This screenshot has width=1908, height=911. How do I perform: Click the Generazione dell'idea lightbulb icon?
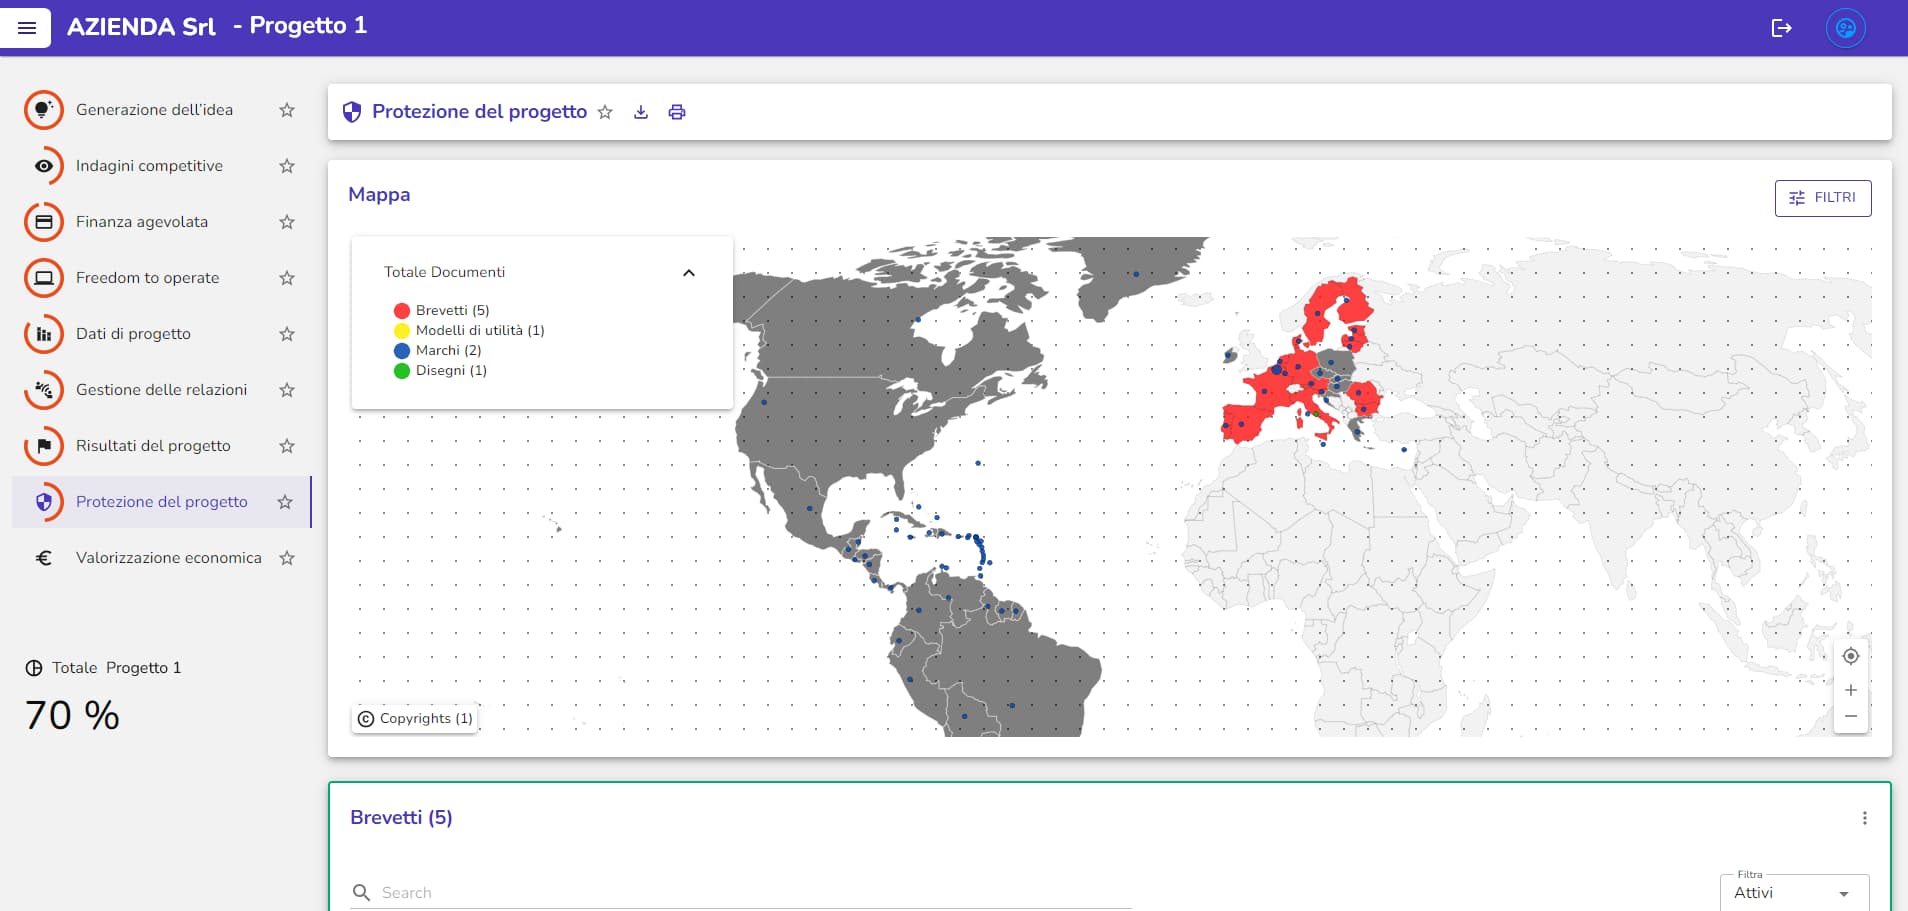click(43, 110)
